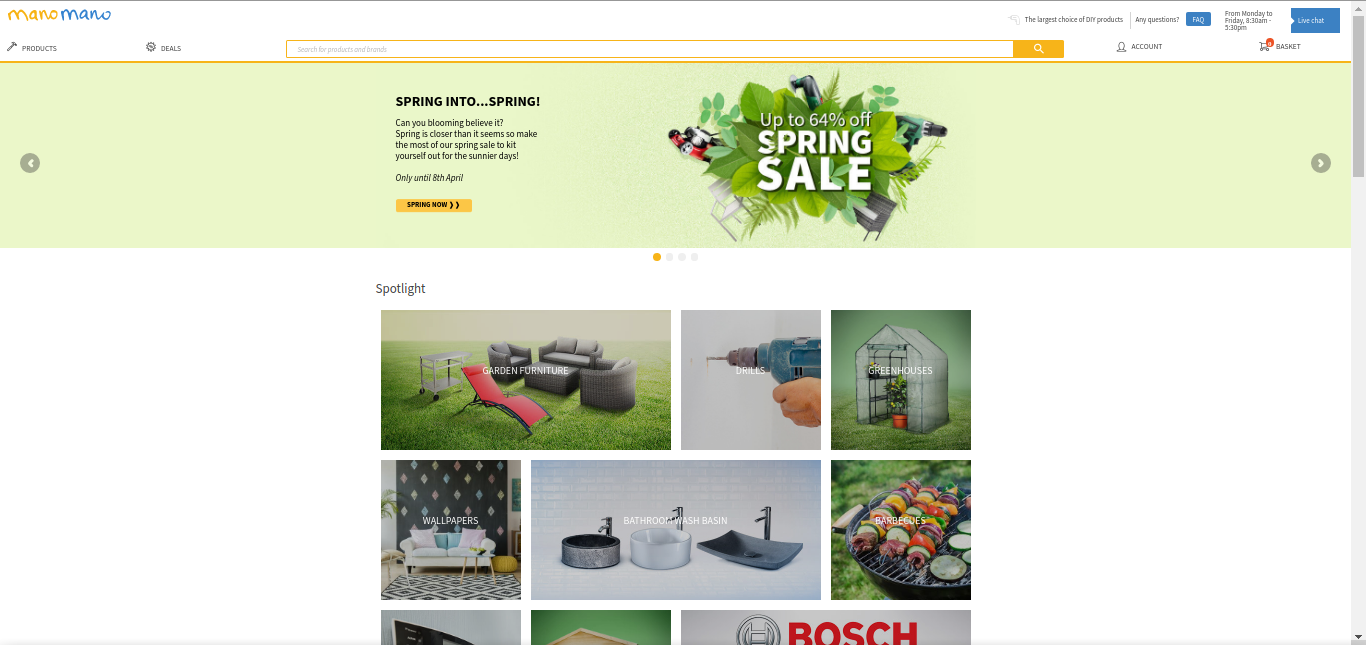Focus the product search field

[x=650, y=49]
